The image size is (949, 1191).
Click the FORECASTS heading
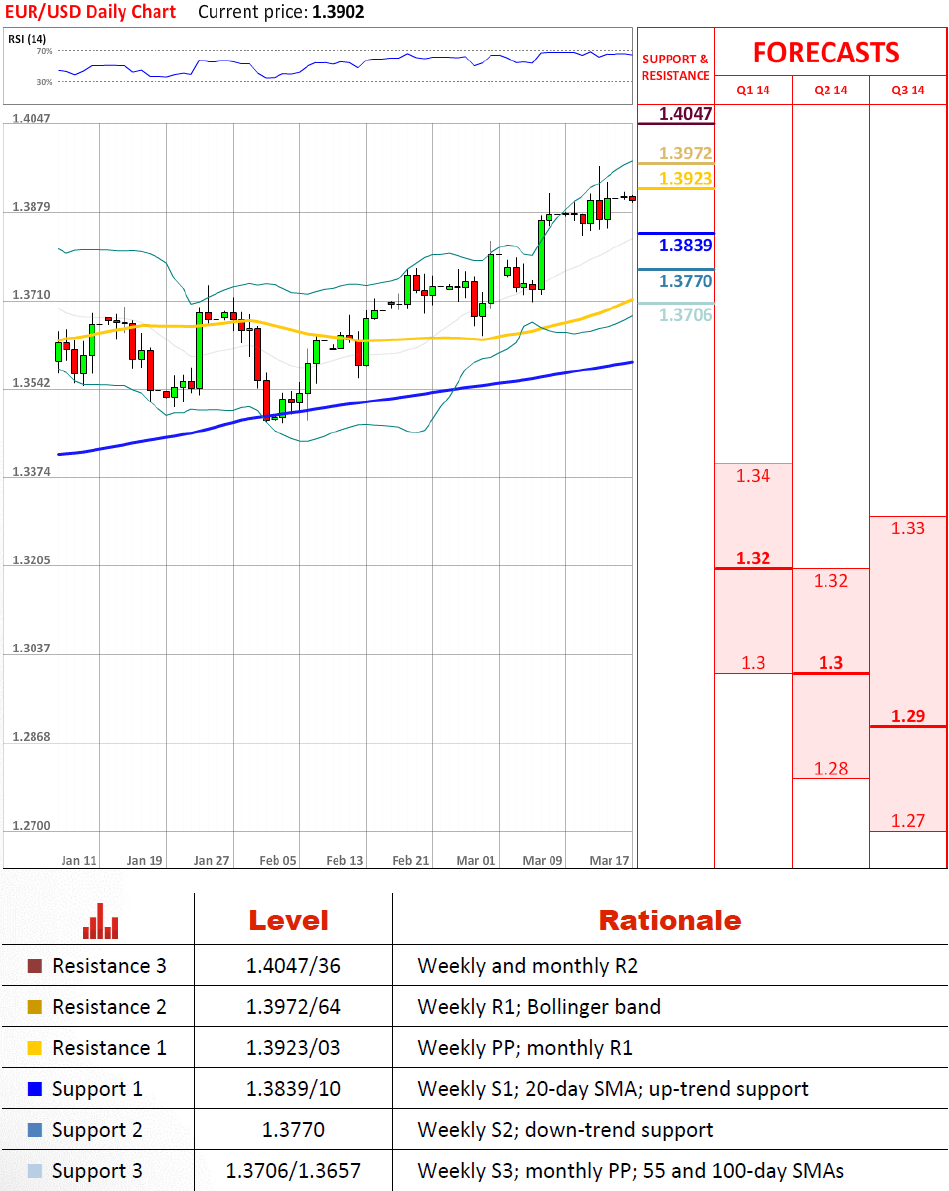tap(826, 52)
